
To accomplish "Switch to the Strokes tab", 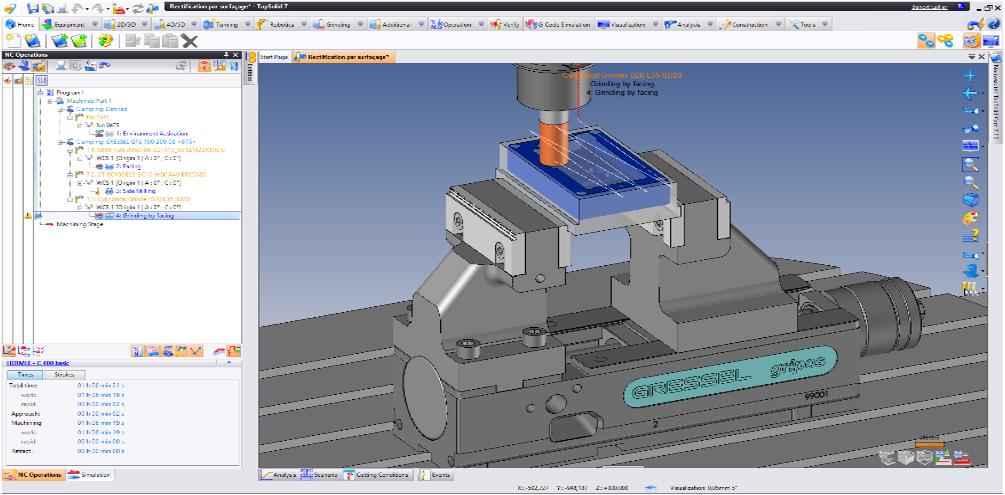I will [65, 374].
